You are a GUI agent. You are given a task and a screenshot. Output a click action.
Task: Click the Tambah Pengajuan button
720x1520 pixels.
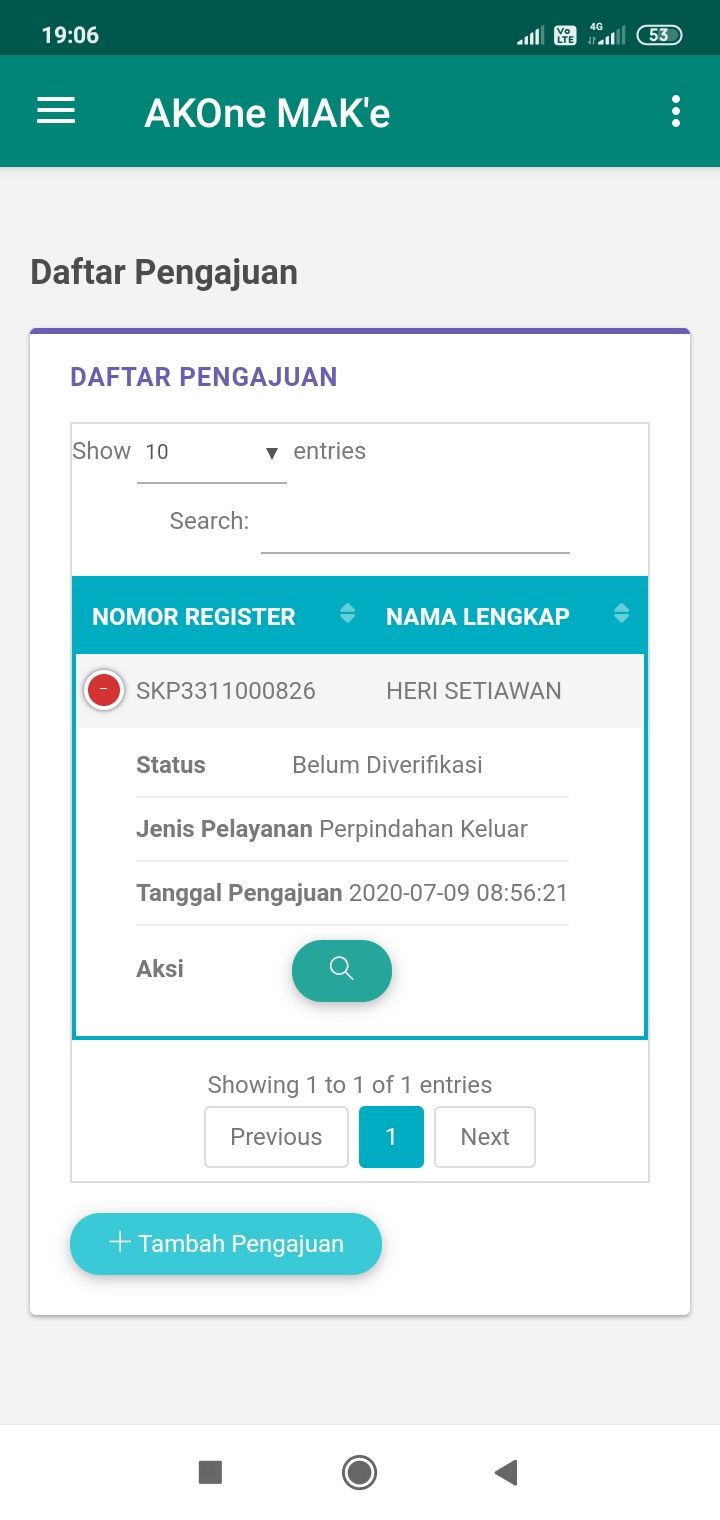pyautogui.click(x=226, y=1244)
